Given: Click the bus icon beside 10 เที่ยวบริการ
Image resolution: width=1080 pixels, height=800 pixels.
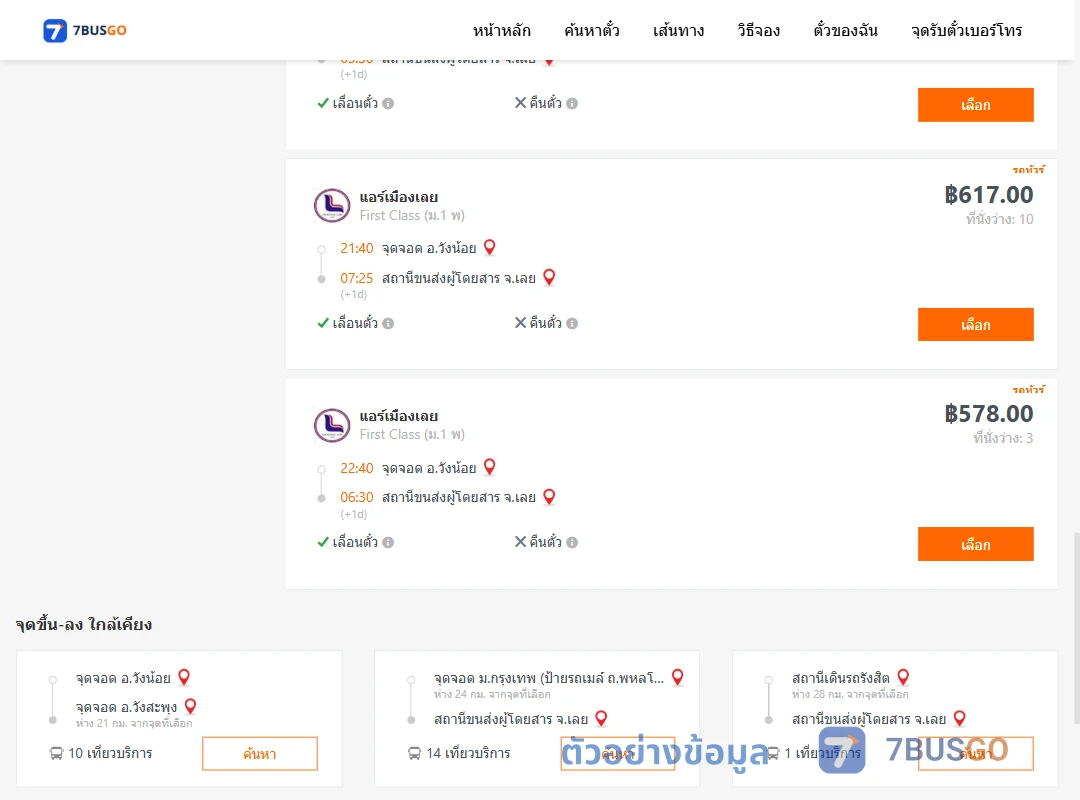Looking at the screenshot, I should pyautogui.click(x=56, y=753).
